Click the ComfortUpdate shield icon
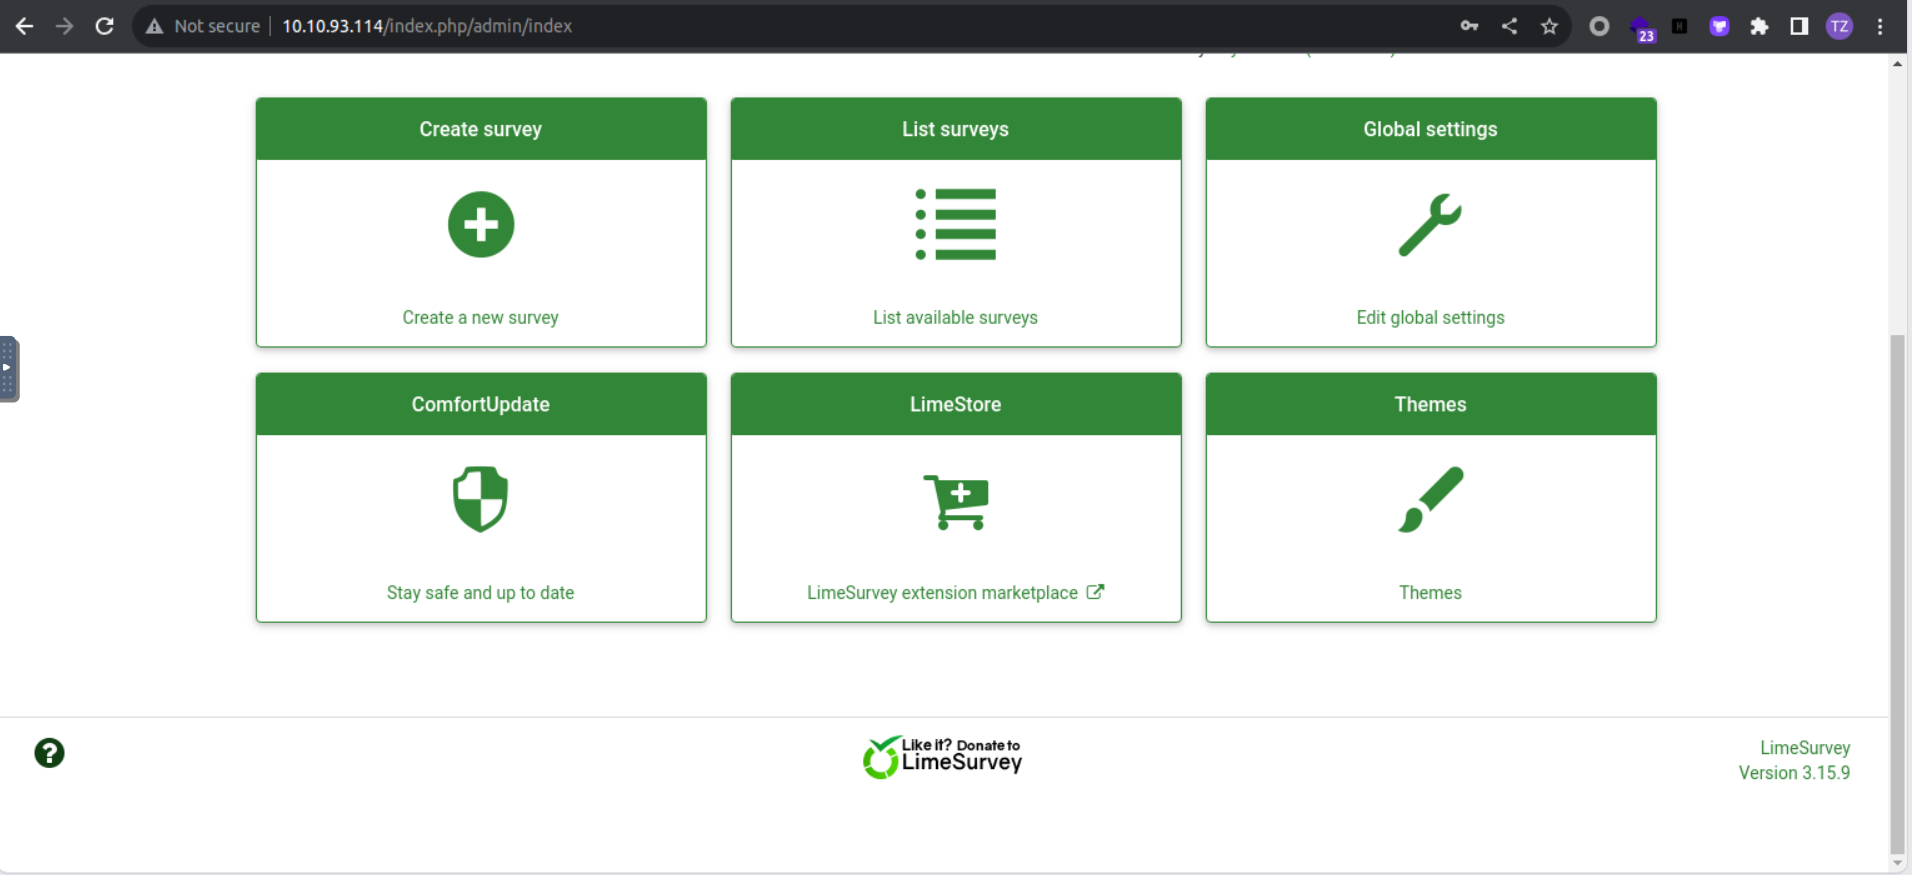Image resolution: width=1912 pixels, height=875 pixels. tap(481, 499)
